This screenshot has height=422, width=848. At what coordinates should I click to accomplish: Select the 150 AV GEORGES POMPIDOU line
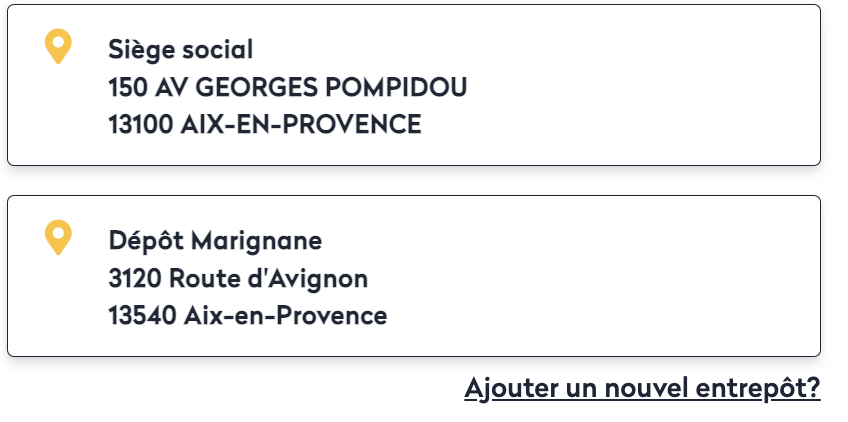[287, 87]
